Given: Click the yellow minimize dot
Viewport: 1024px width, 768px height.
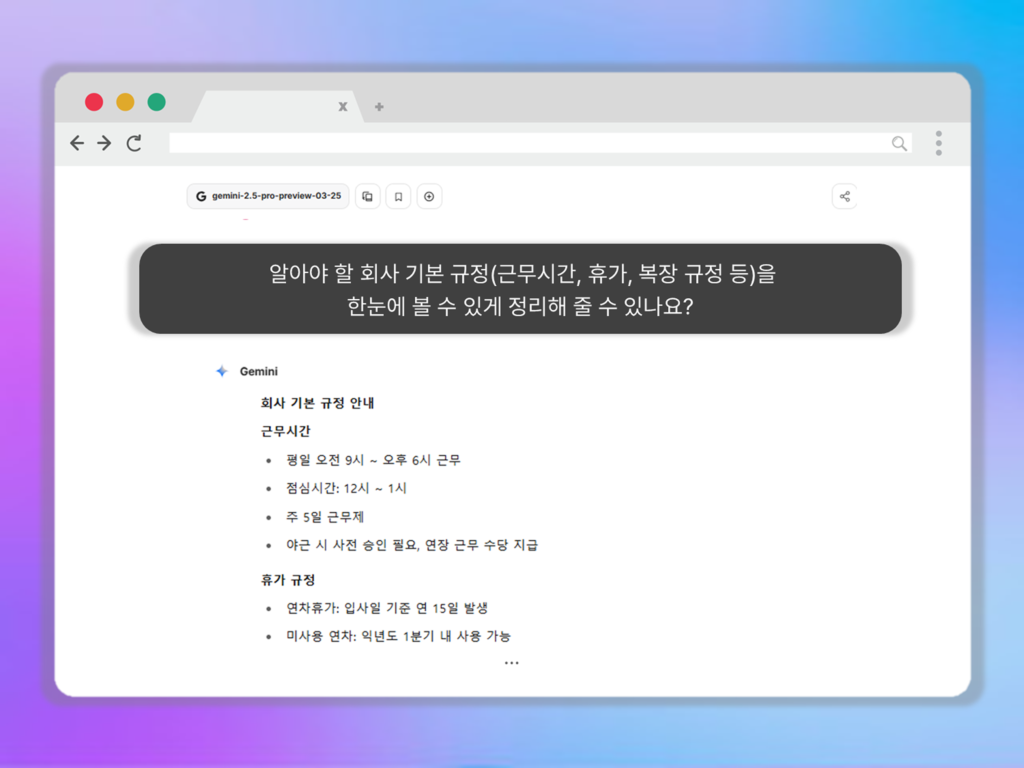Looking at the screenshot, I should pyautogui.click(x=125, y=102).
